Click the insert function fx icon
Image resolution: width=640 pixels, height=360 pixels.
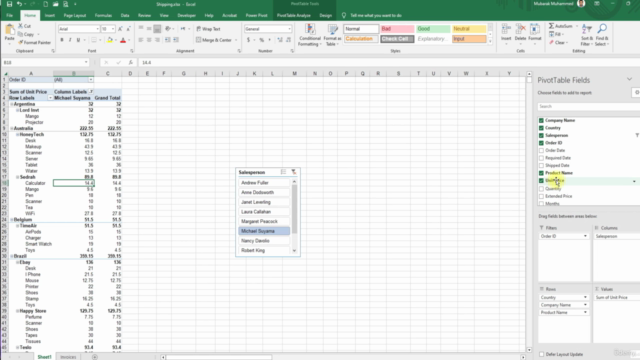[130, 62]
